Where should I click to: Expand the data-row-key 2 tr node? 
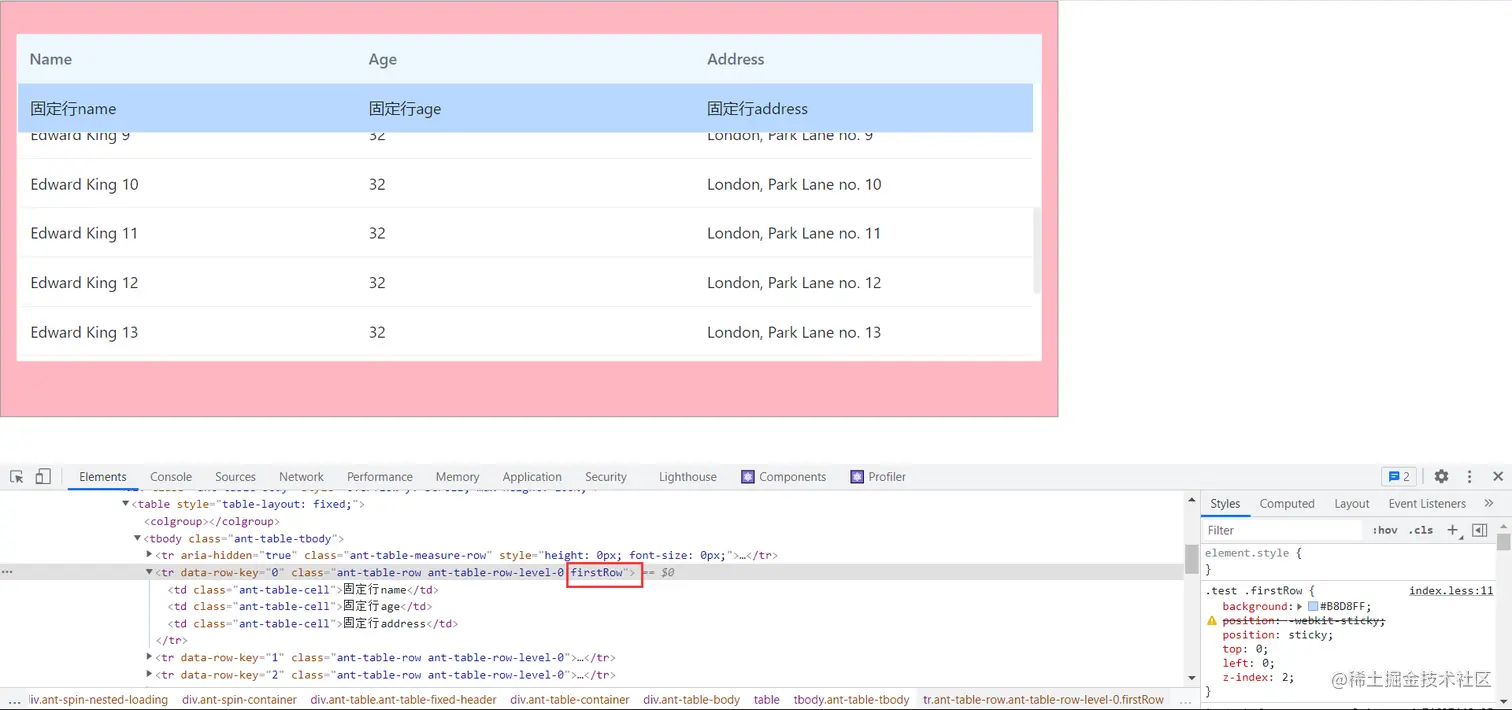point(149,675)
